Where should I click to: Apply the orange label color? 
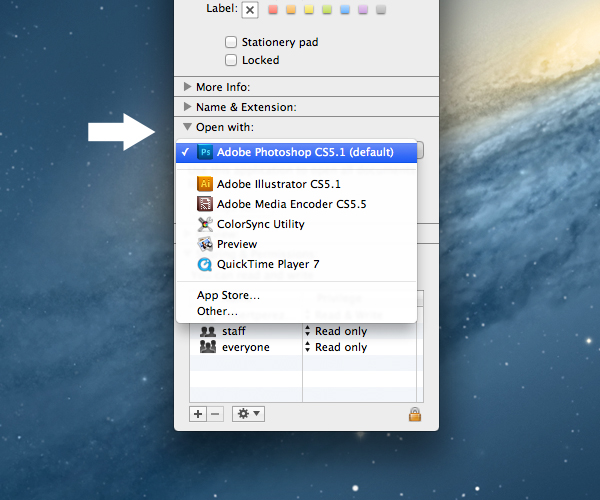pos(291,9)
